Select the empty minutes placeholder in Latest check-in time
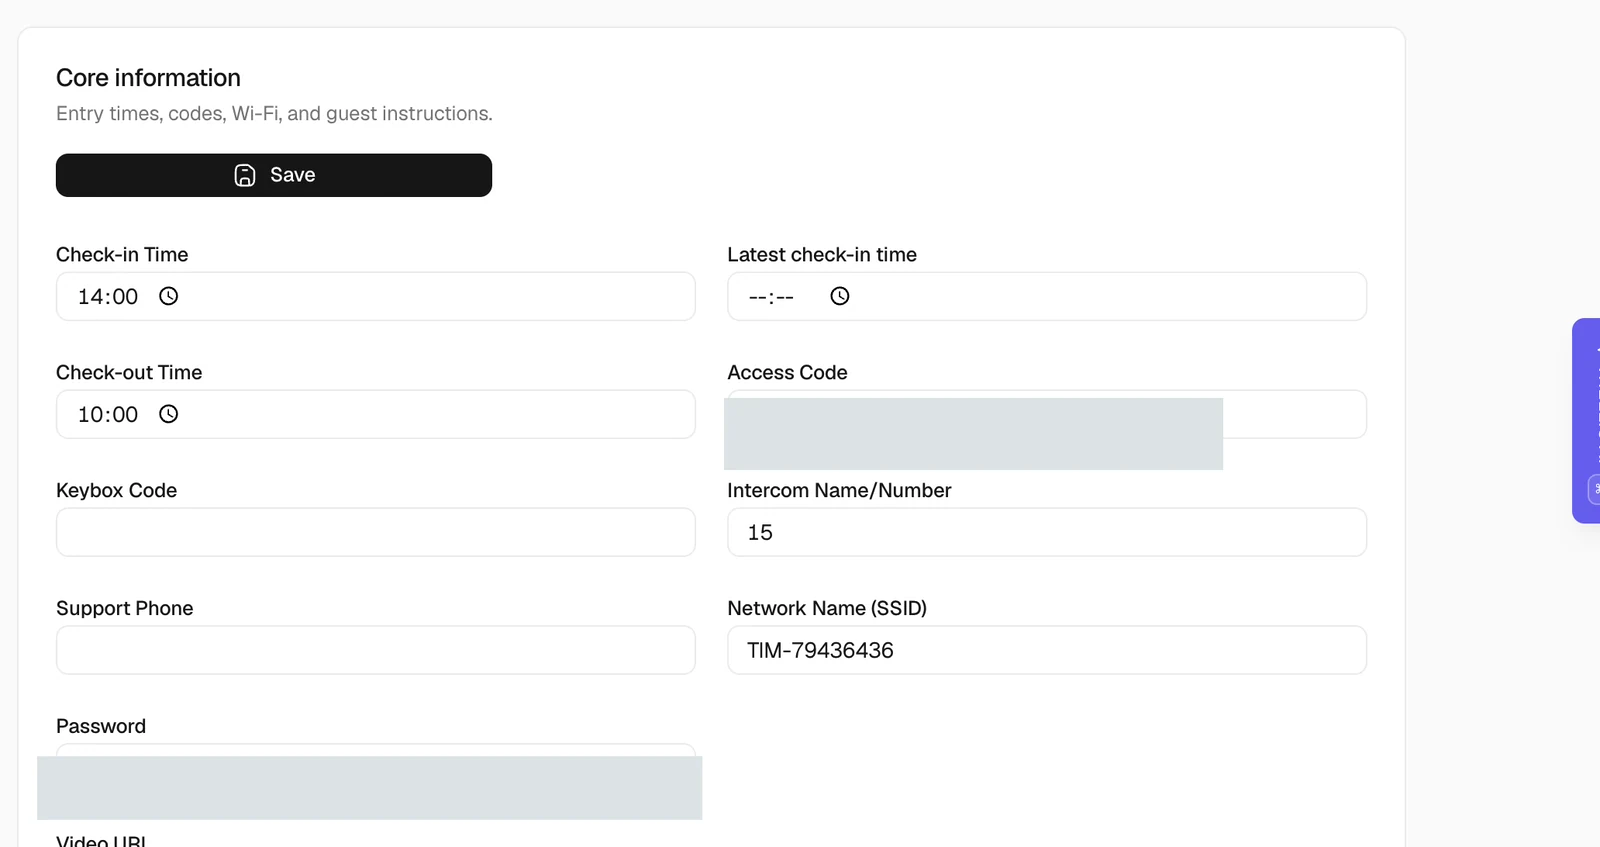The image size is (1600, 847). (785, 297)
